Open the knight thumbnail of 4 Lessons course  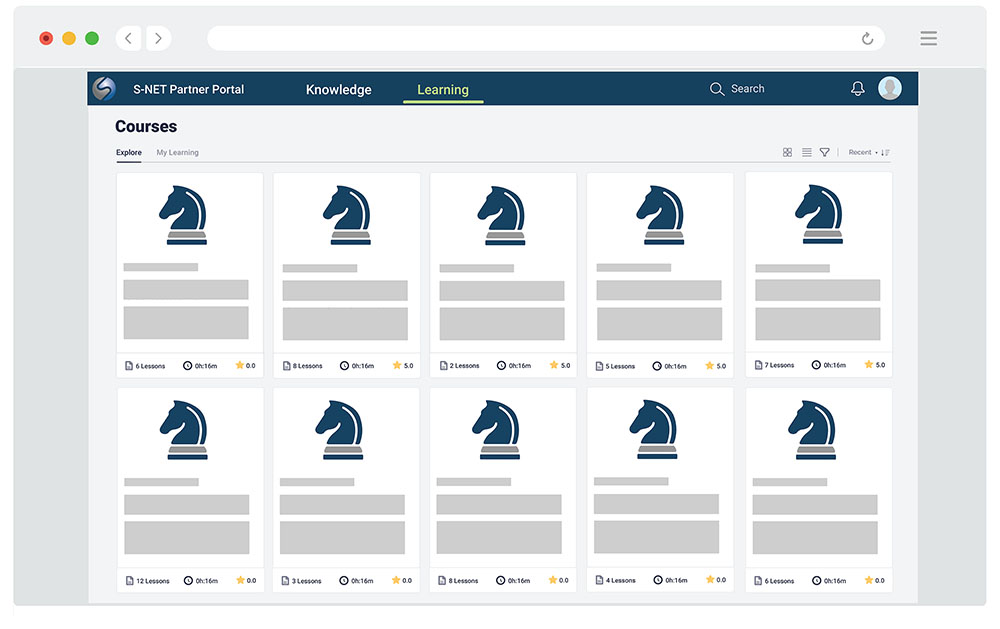point(654,429)
